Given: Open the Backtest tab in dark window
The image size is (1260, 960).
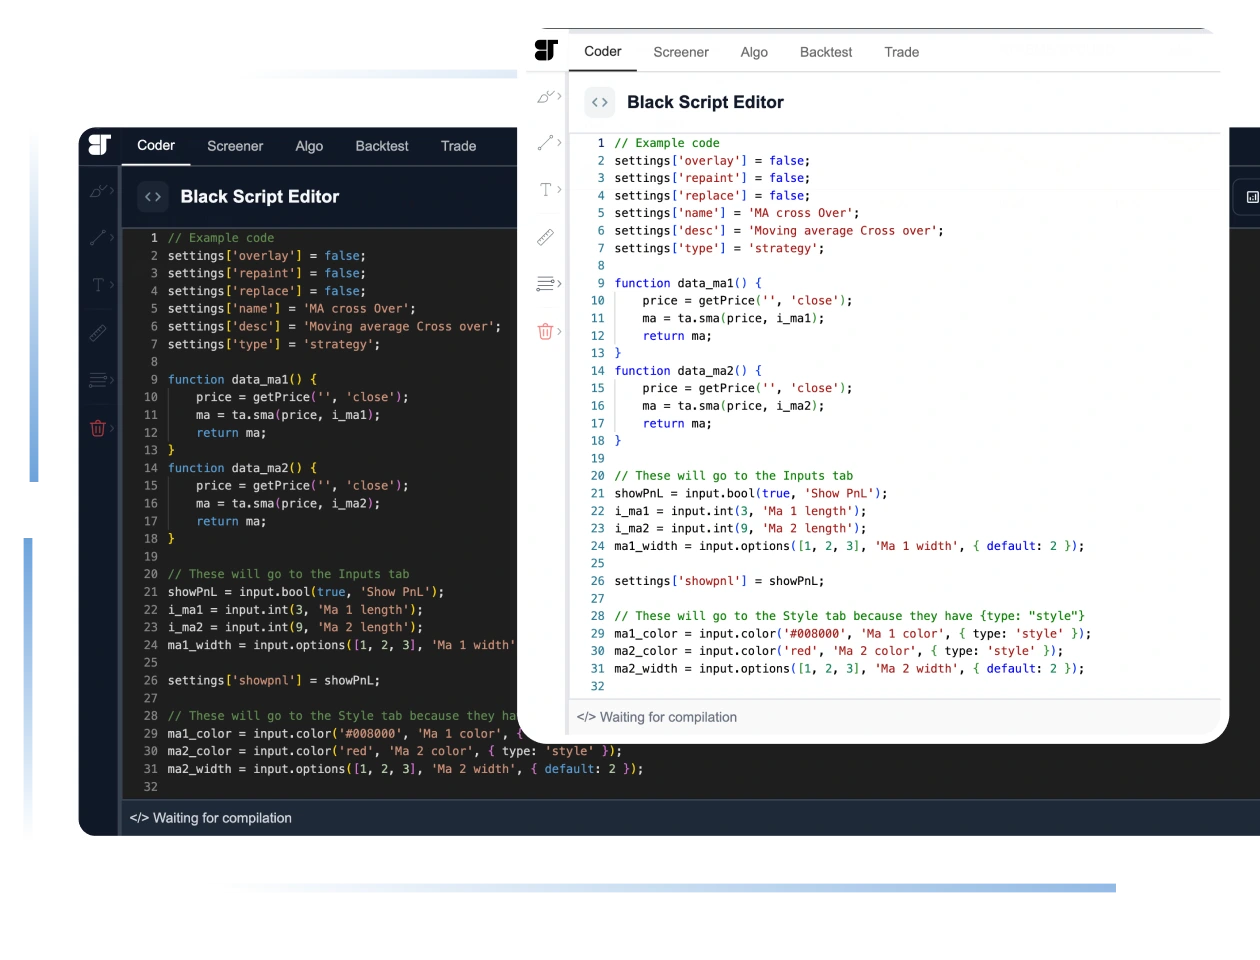Looking at the screenshot, I should coord(382,146).
